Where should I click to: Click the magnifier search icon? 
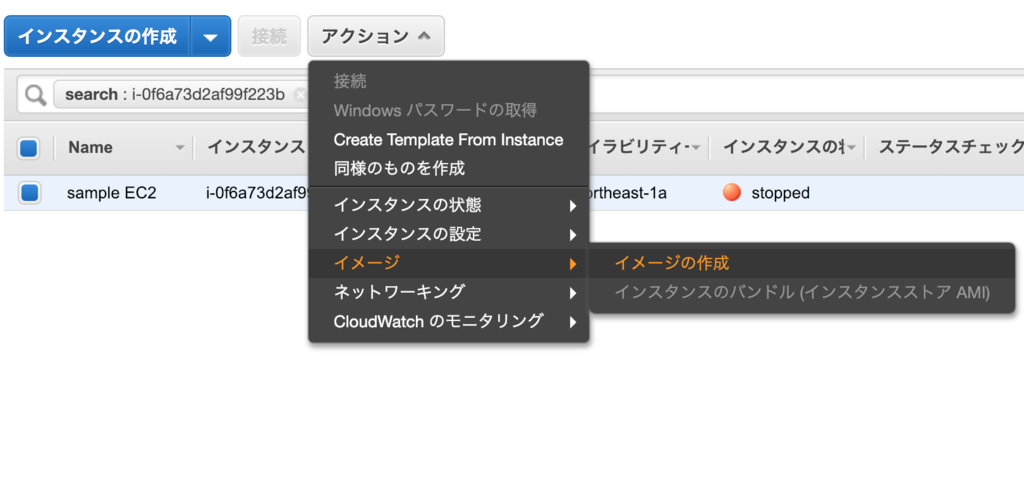pos(36,96)
